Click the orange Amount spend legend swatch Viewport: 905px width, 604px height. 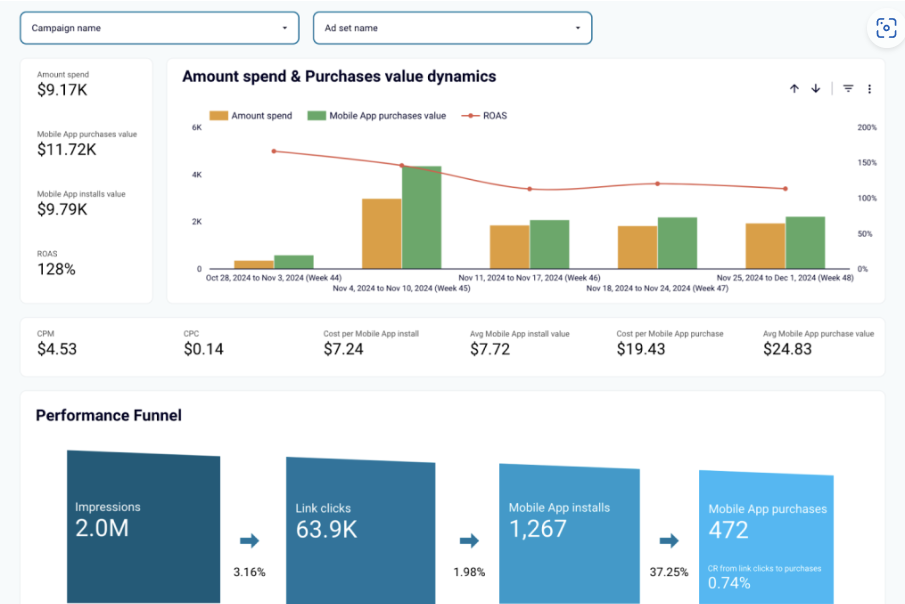click(x=219, y=115)
